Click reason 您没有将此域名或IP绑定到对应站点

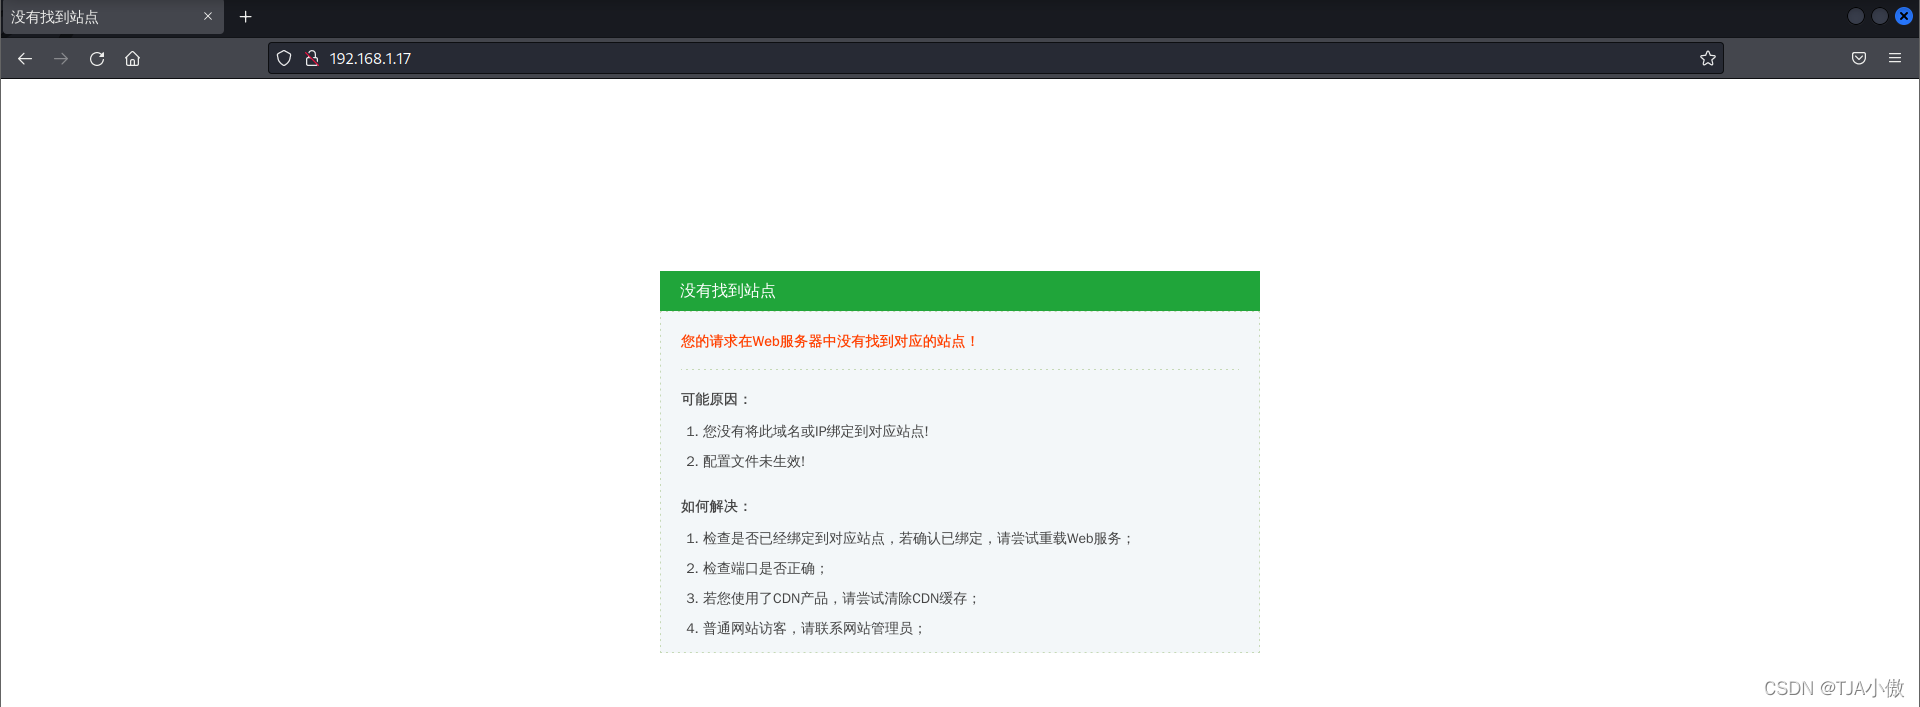(x=815, y=432)
